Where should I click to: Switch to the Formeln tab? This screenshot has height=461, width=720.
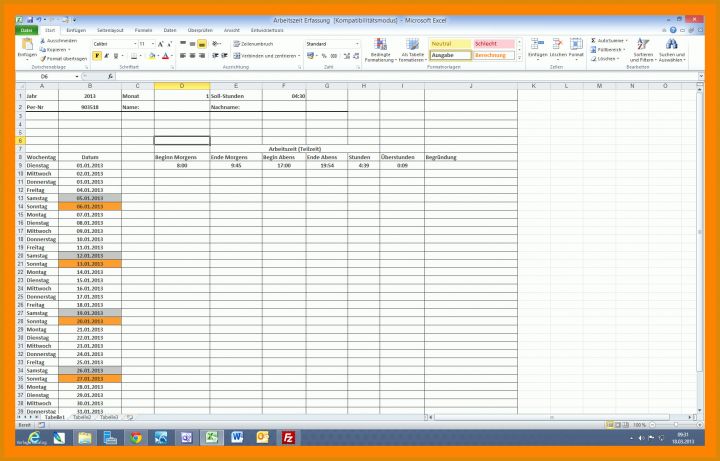(x=143, y=30)
